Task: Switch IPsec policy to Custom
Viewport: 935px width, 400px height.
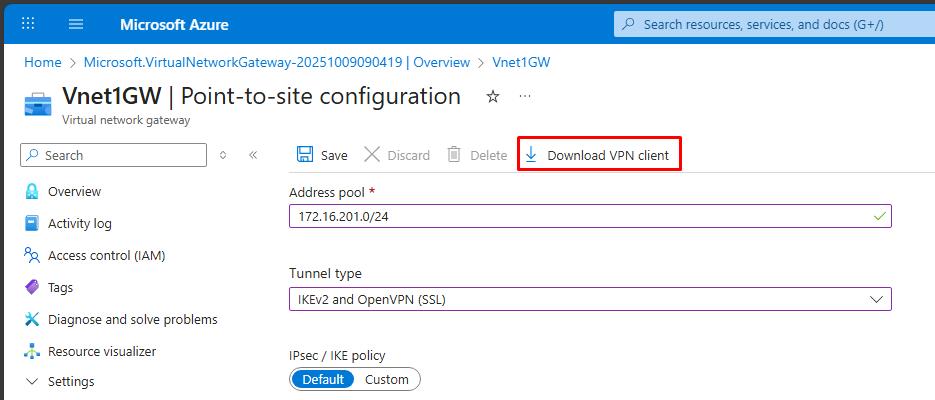Action: [x=386, y=379]
